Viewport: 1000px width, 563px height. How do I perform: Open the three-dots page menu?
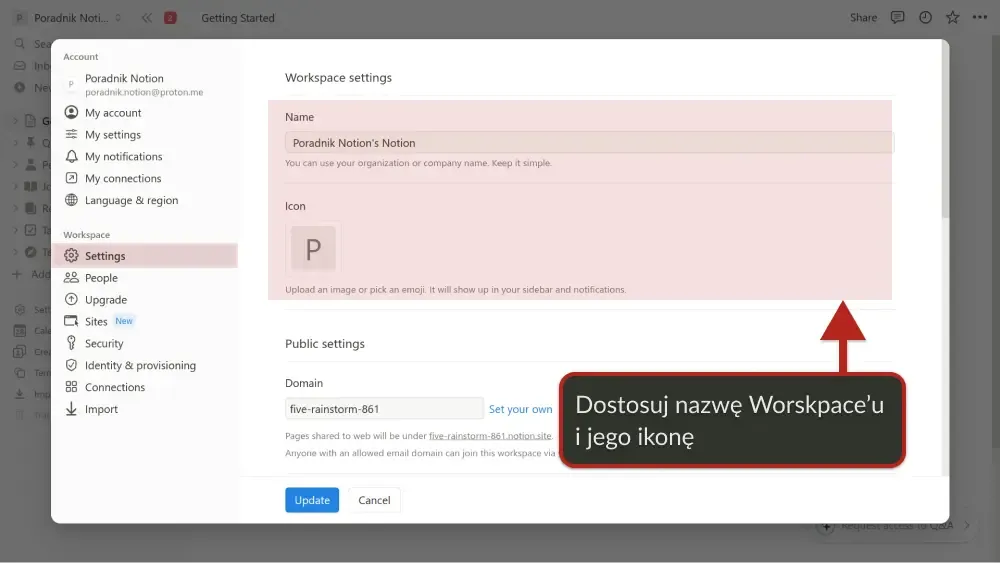coord(980,17)
